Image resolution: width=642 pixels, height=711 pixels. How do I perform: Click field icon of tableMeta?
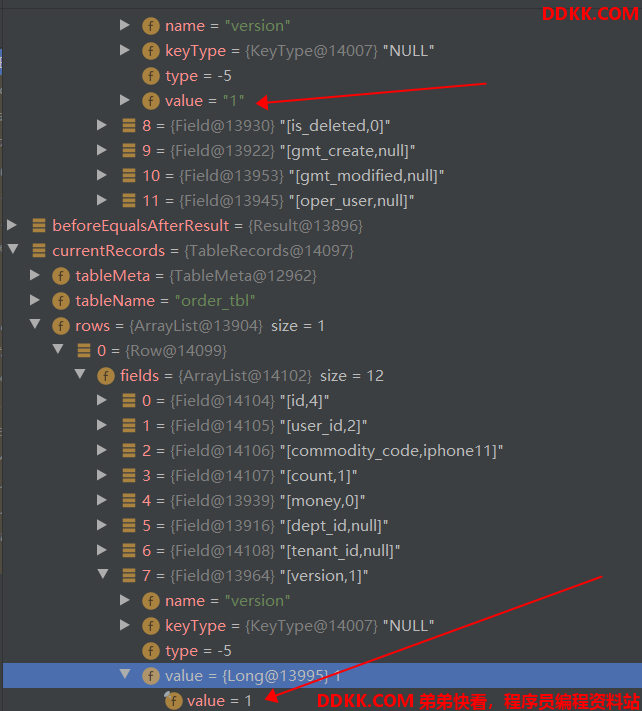(61, 276)
